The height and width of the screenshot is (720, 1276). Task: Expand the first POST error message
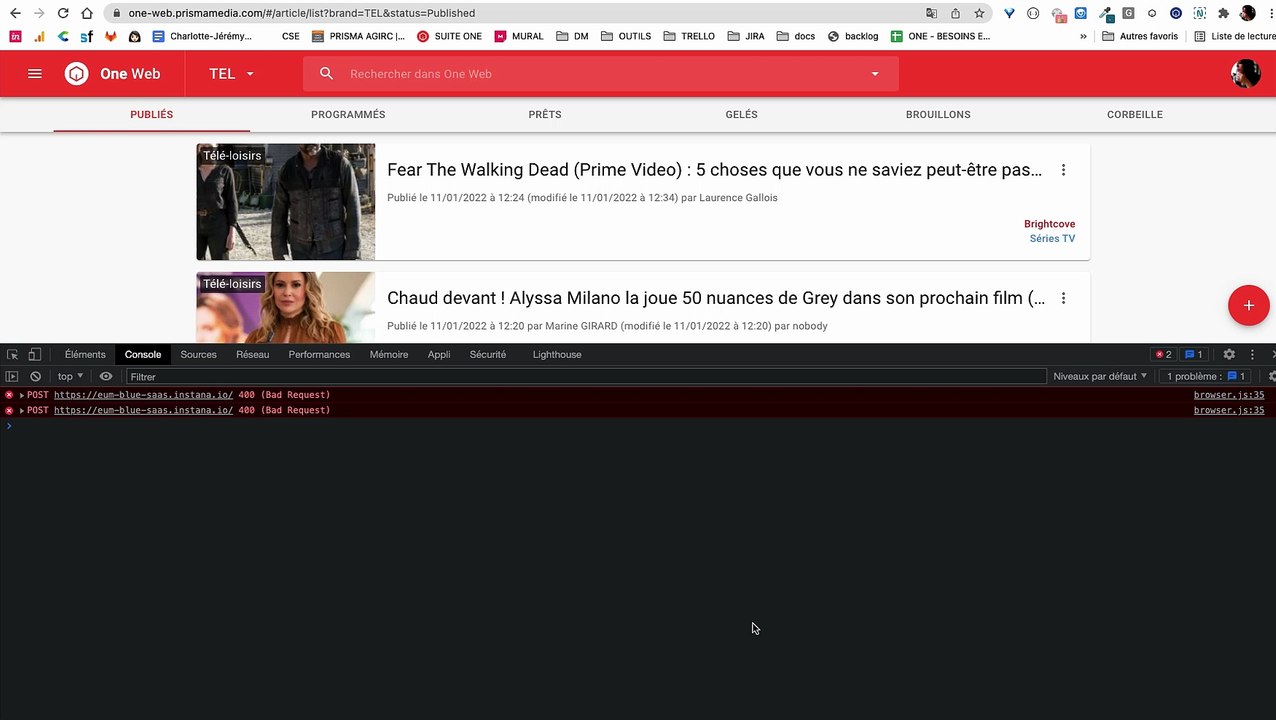click(x=22, y=395)
